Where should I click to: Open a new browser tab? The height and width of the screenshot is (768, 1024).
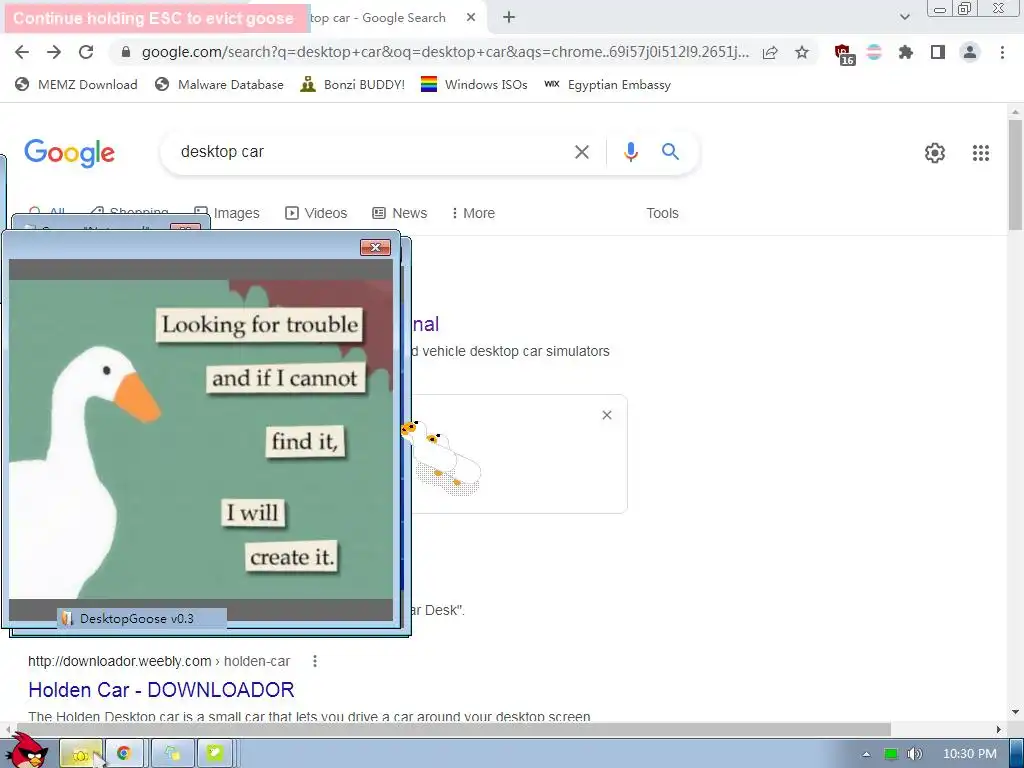[509, 18]
